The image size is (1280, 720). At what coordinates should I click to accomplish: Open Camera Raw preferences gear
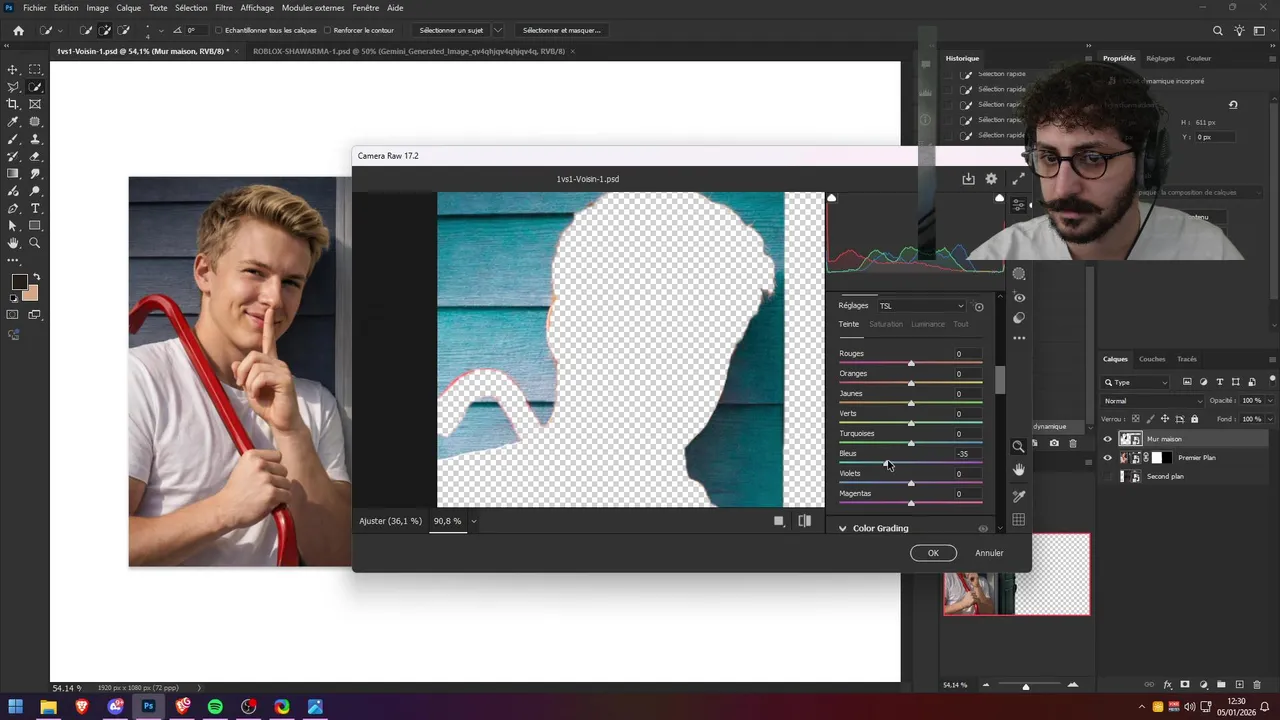point(991,179)
